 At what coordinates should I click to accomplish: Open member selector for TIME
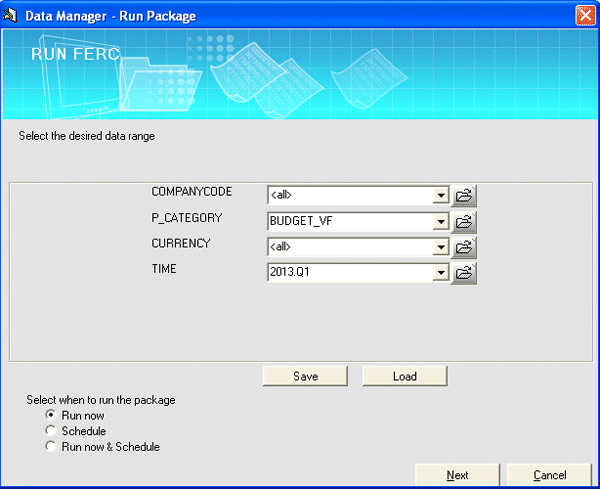coord(464,273)
